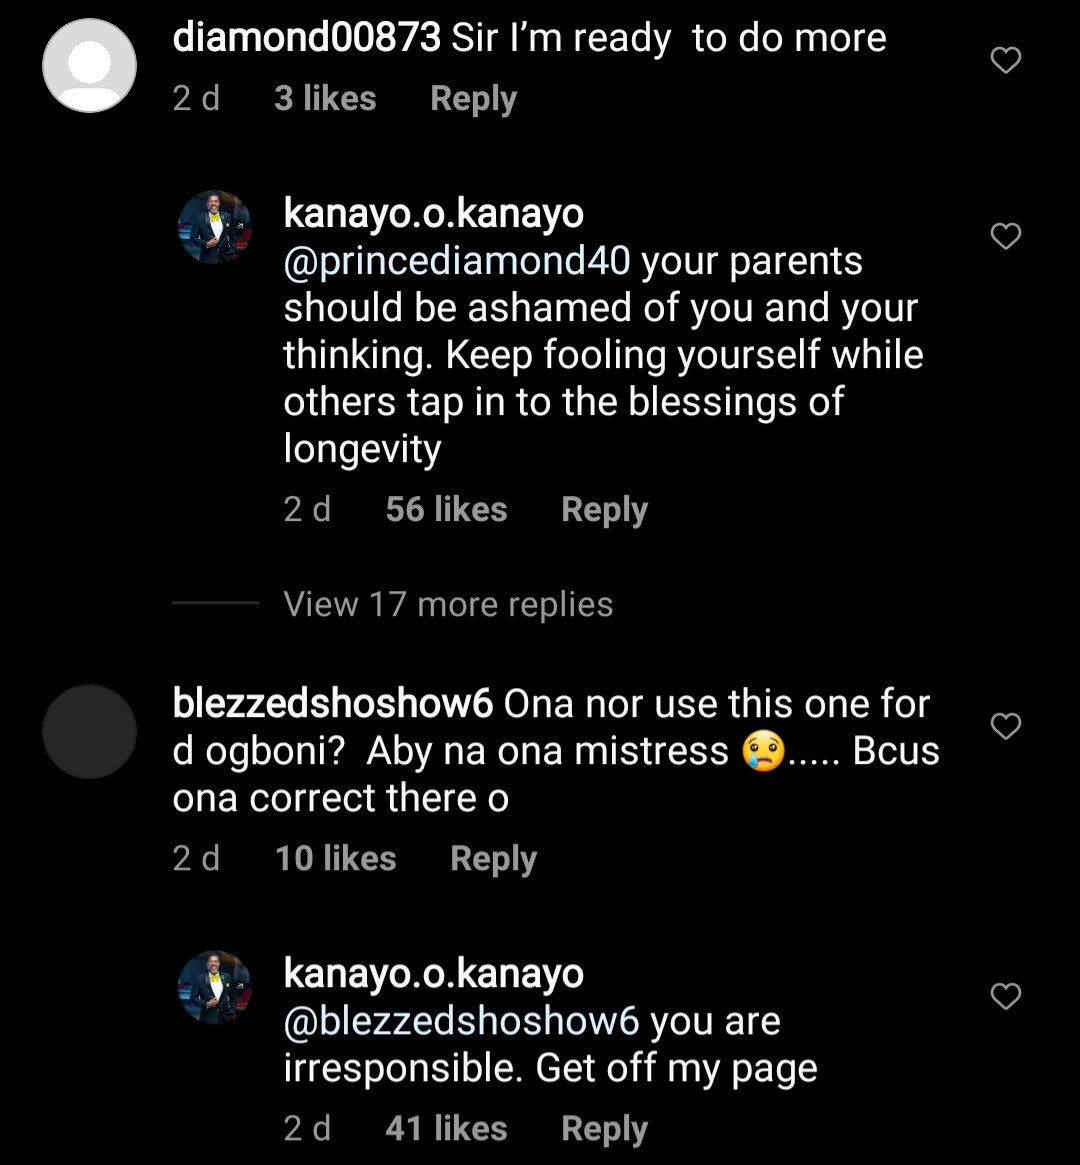Reply to diamond00873's comment
Image resolution: width=1080 pixels, height=1165 pixels.
(x=473, y=99)
